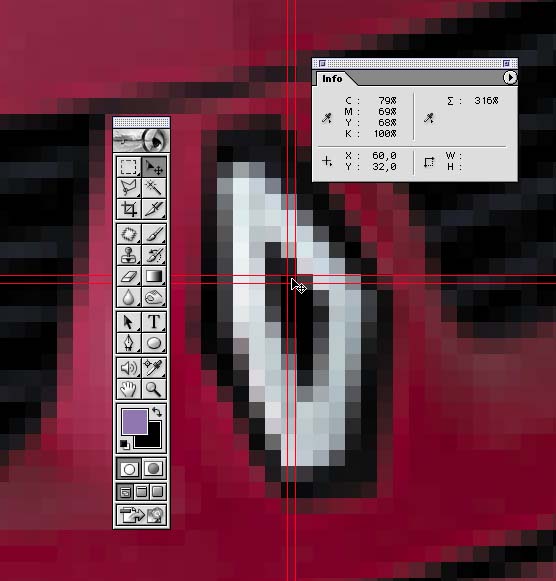Screen dimensions: 556x581
Task: Open the Info palette menu arrow
Action: pos(510,77)
